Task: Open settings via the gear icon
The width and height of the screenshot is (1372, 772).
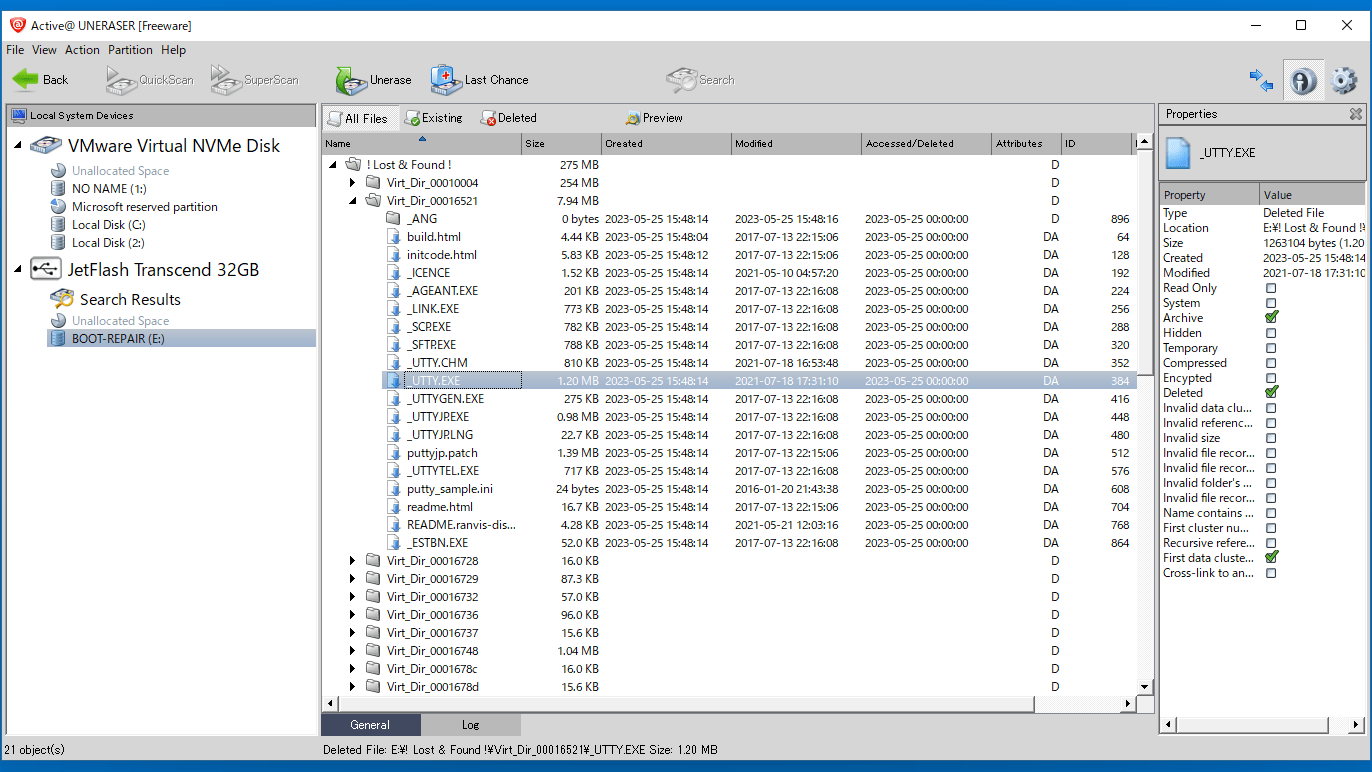Action: point(1344,81)
